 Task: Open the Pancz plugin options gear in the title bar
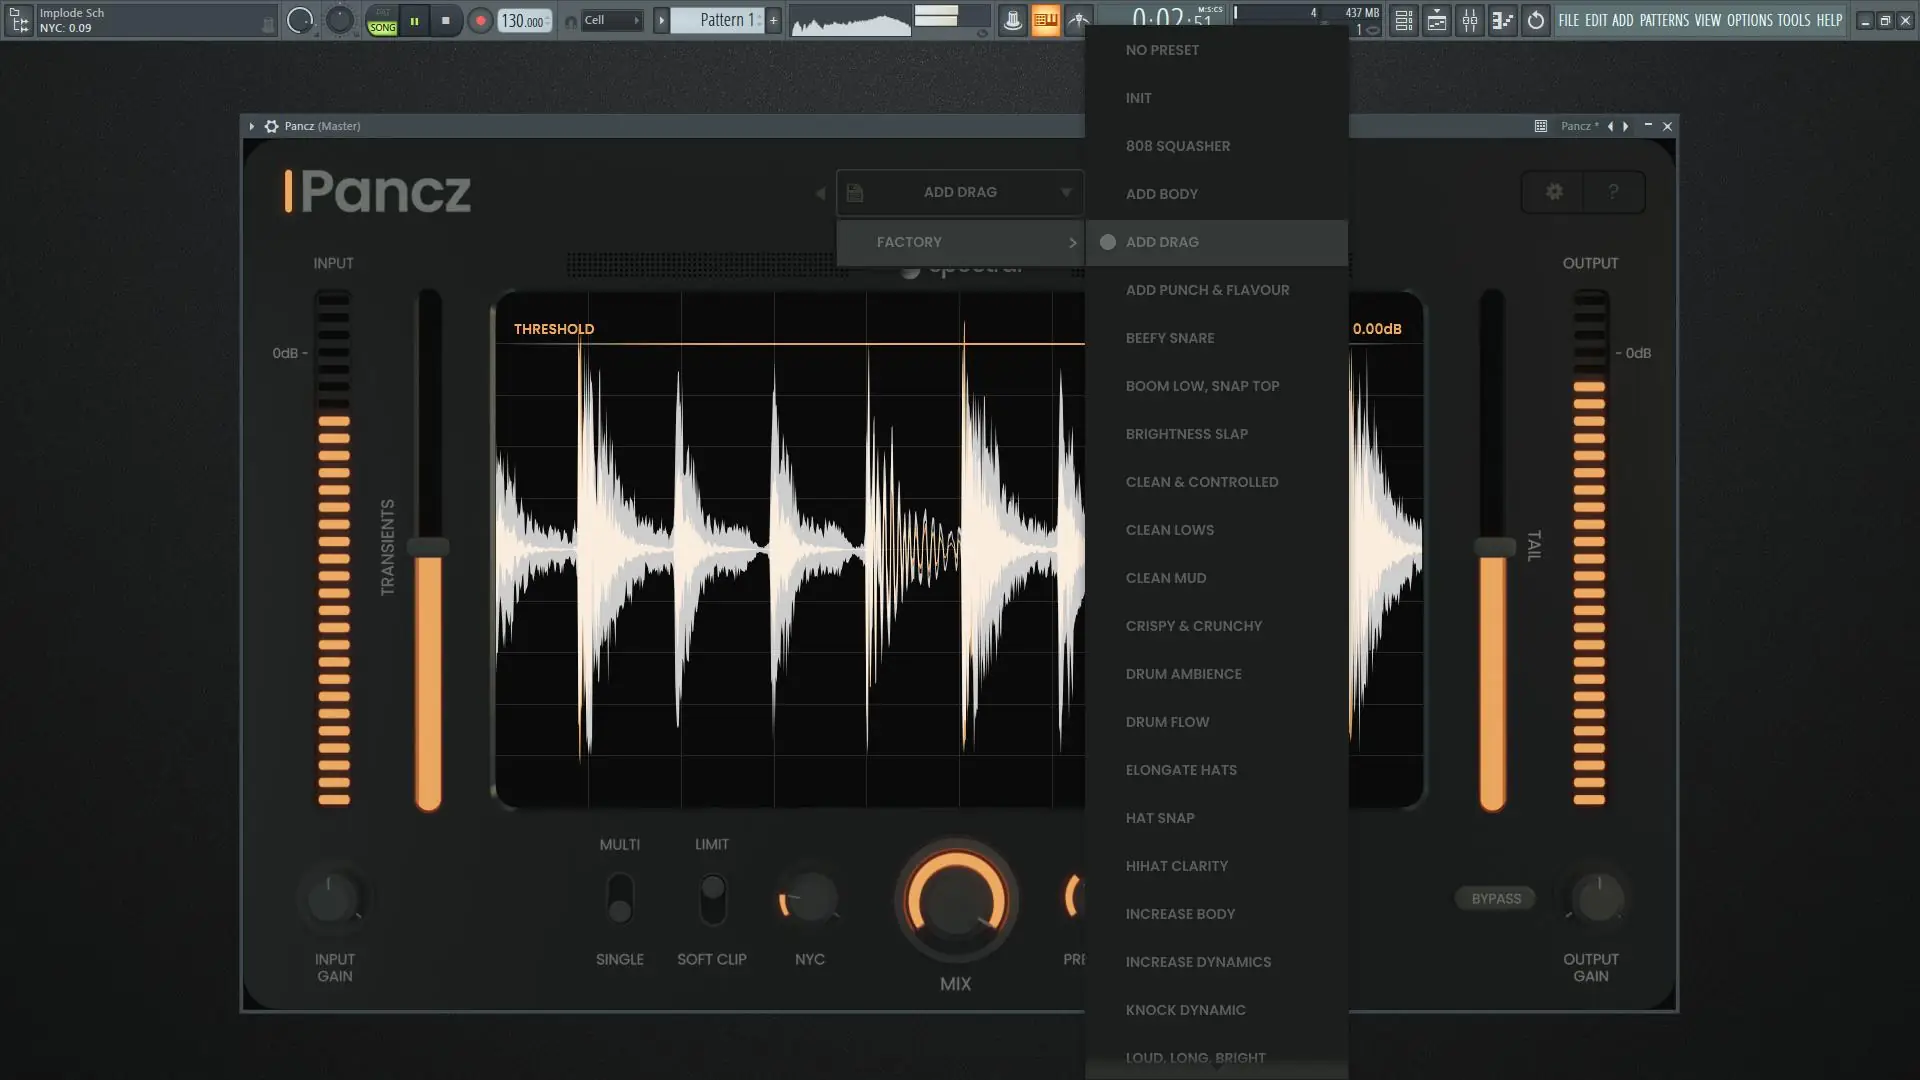pos(271,126)
